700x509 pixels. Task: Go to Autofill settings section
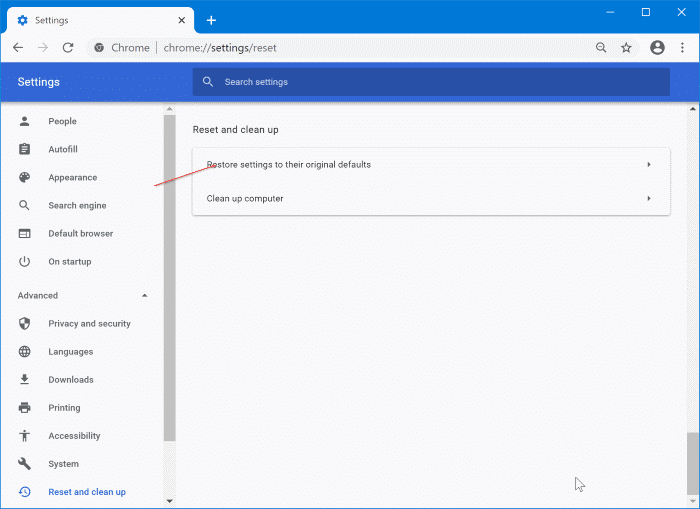62,149
